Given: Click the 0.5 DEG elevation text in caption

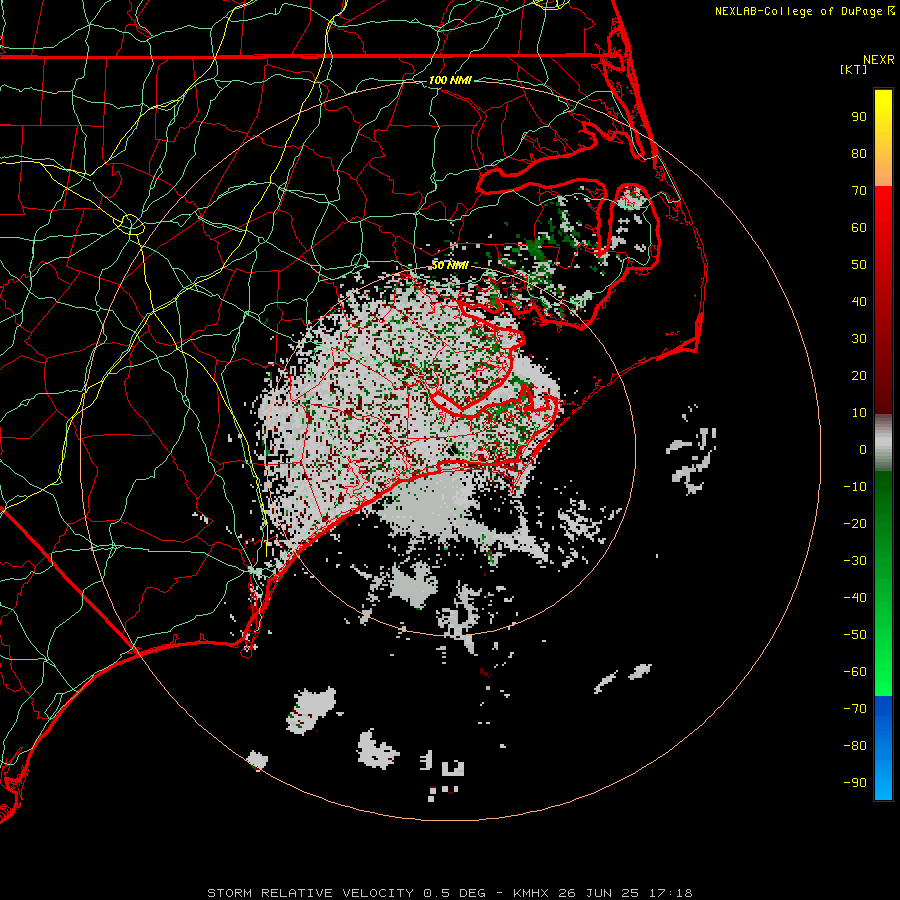Looking at the screenshot, I should click(x=455, y=893).
